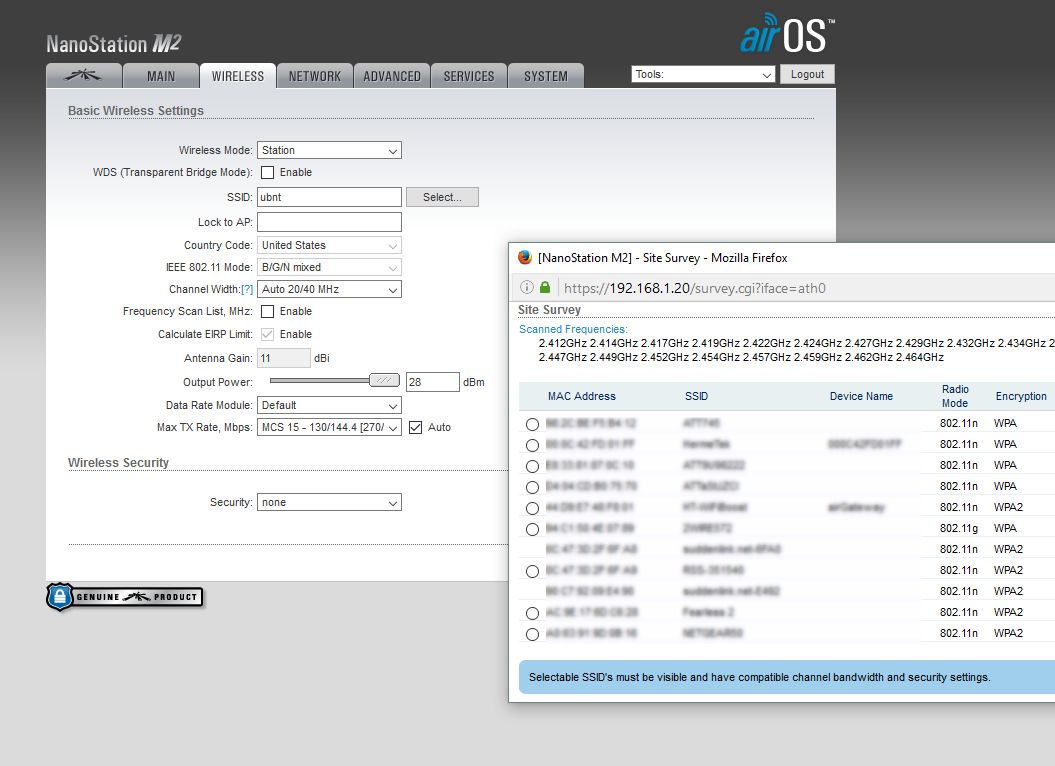Select the radio for the airGateway device row
The height and width of the screenshot is (766, 1055).
tap(532, 508)
